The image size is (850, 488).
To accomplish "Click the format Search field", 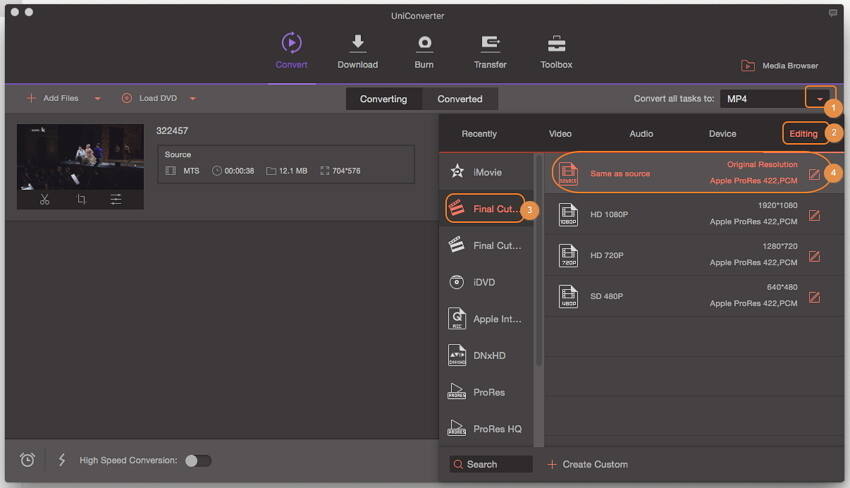I will coord(491,465).
